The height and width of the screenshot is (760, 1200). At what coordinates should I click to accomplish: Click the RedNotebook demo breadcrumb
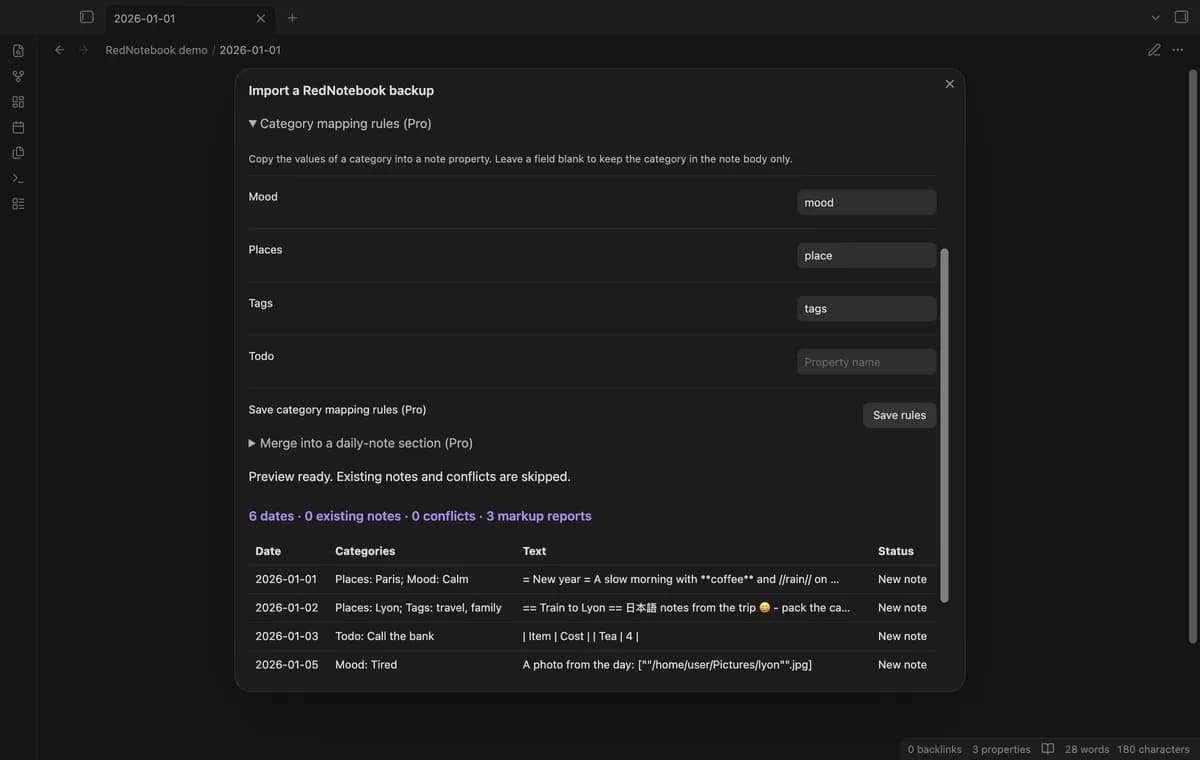[x=157, y=50]
